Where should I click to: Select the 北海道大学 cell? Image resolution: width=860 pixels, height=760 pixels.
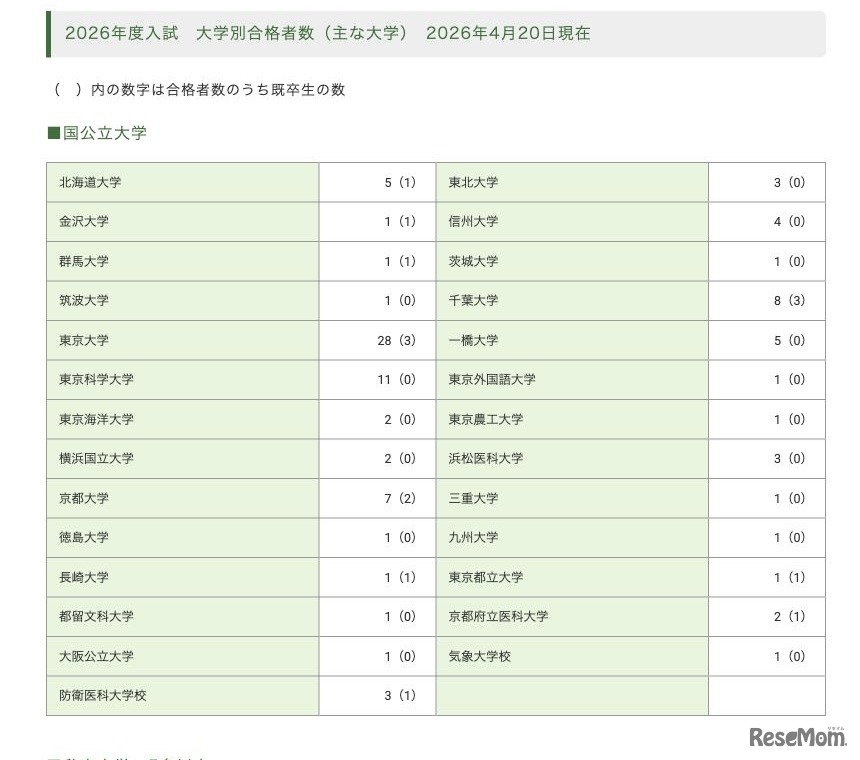click(183, 183)
